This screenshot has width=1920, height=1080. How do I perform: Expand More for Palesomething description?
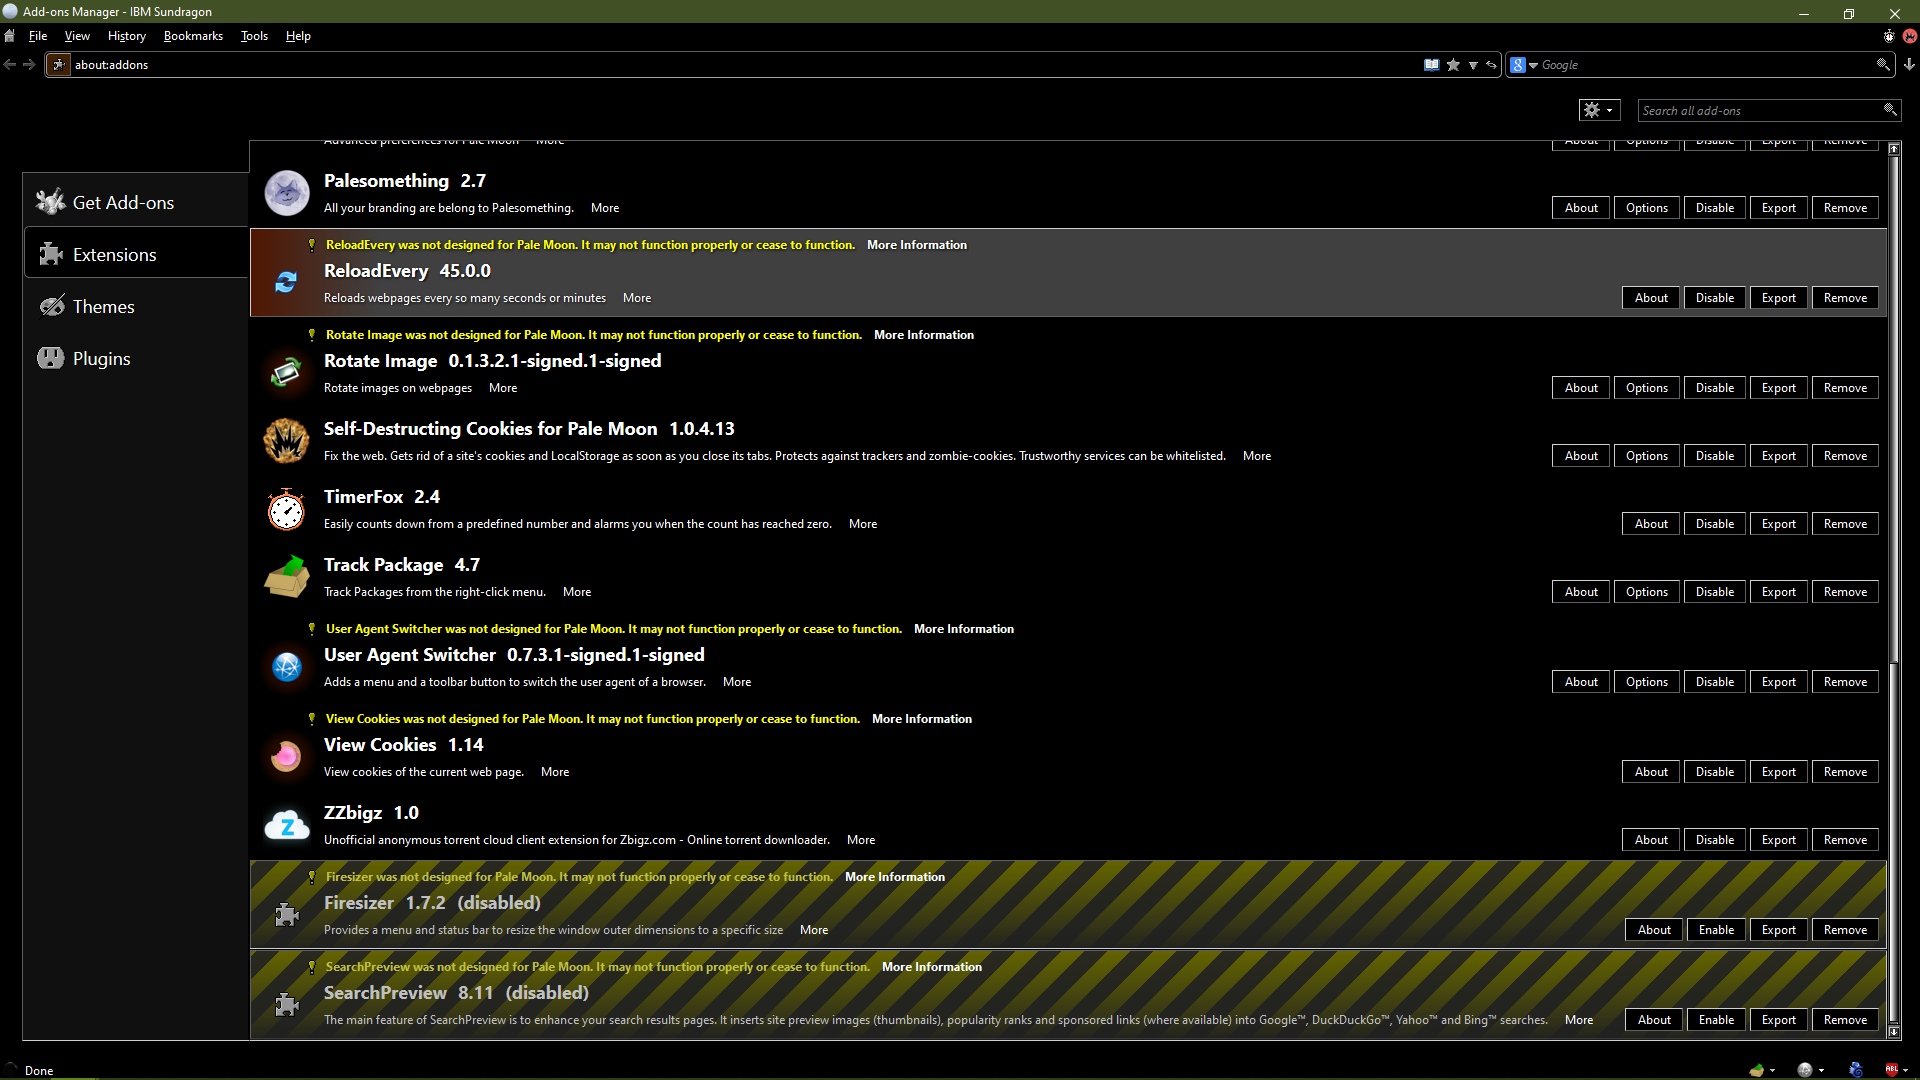[604, 208]
